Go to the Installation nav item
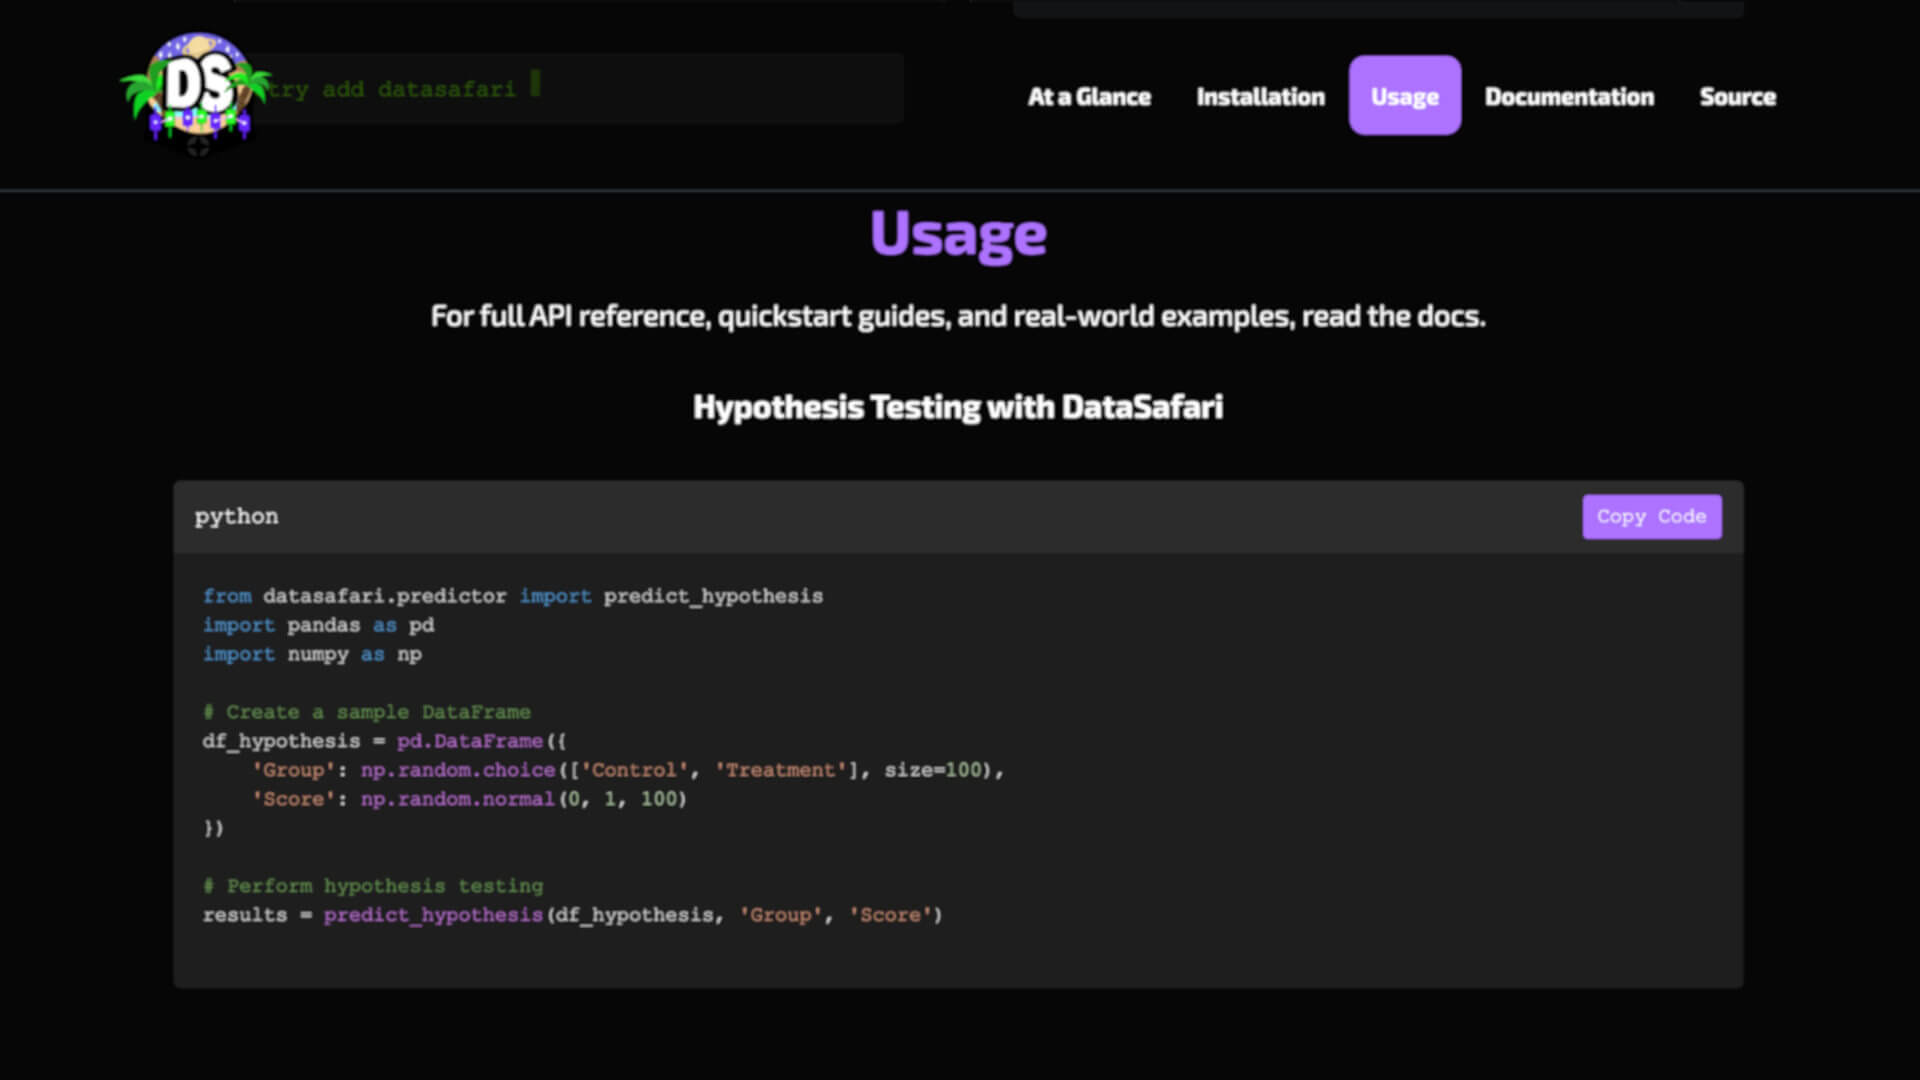The height and width of the screenshot is (1080, 1920). (x=1260, y=97)
